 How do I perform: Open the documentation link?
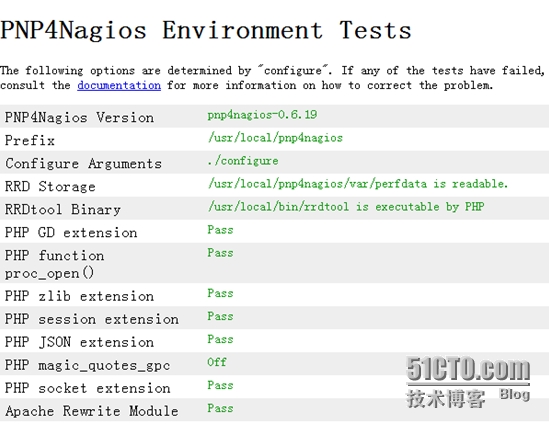click(x=119, y=85)
